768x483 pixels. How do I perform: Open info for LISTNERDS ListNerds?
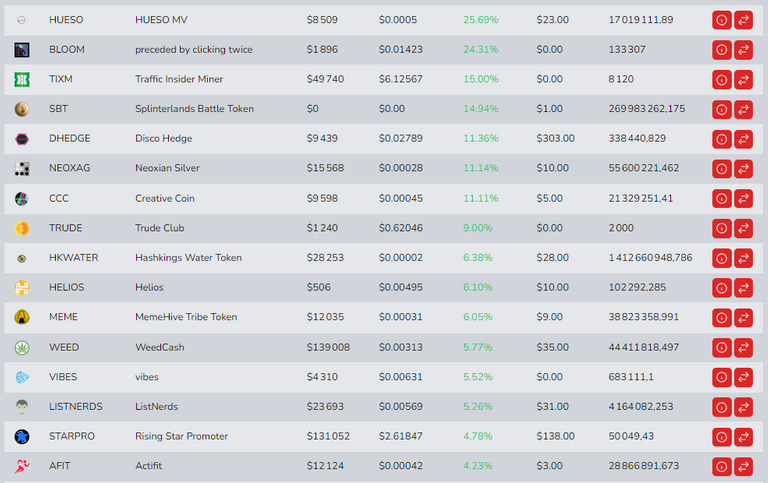tap(721, 407)
